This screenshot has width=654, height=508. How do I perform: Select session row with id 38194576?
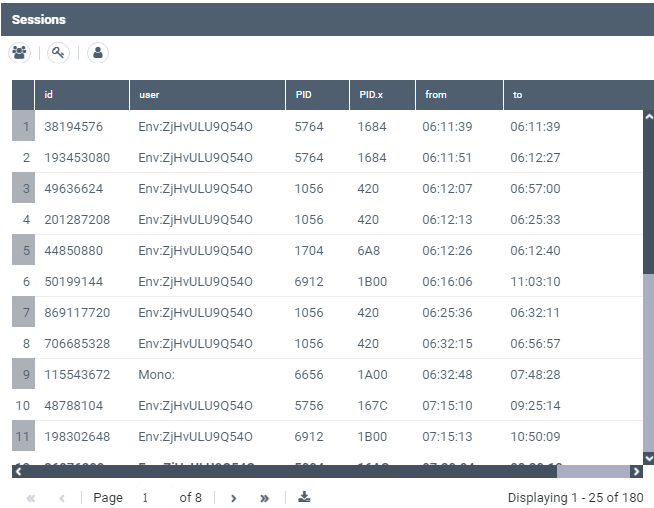[x=74, y=127]
